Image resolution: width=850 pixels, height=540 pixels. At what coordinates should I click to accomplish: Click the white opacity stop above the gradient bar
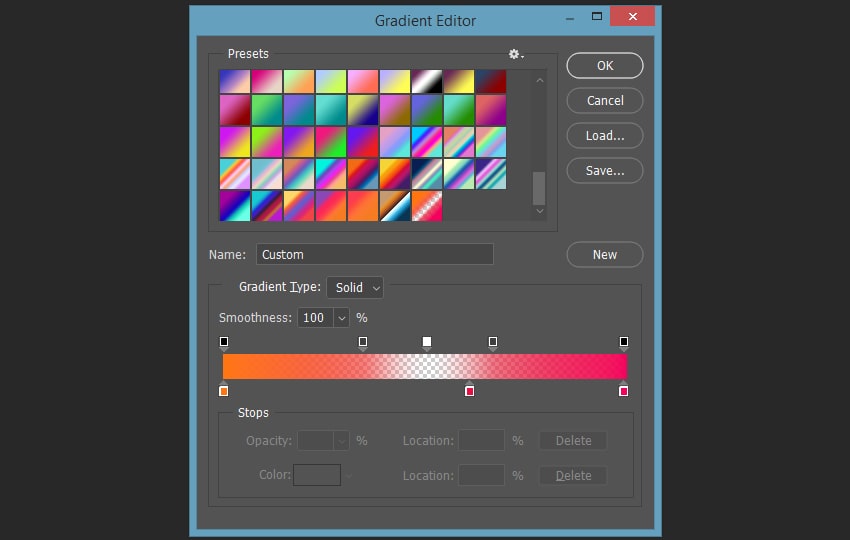[x=427, y=342]
